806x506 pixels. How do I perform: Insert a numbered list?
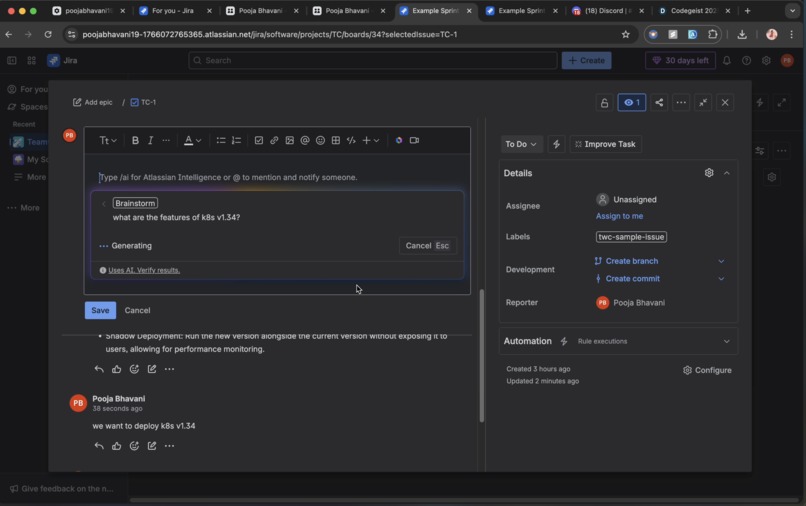(236, 140)
